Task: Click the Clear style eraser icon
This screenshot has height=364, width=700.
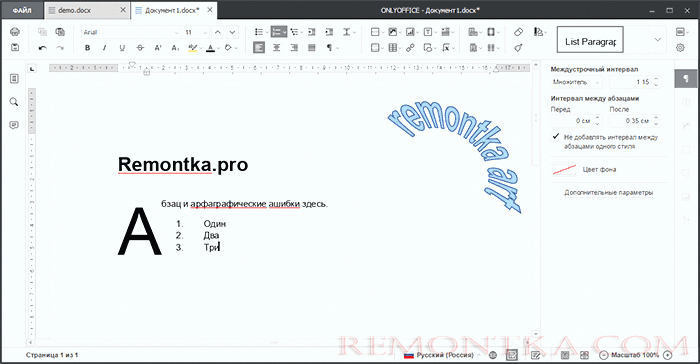Action: tap(518, 32)
